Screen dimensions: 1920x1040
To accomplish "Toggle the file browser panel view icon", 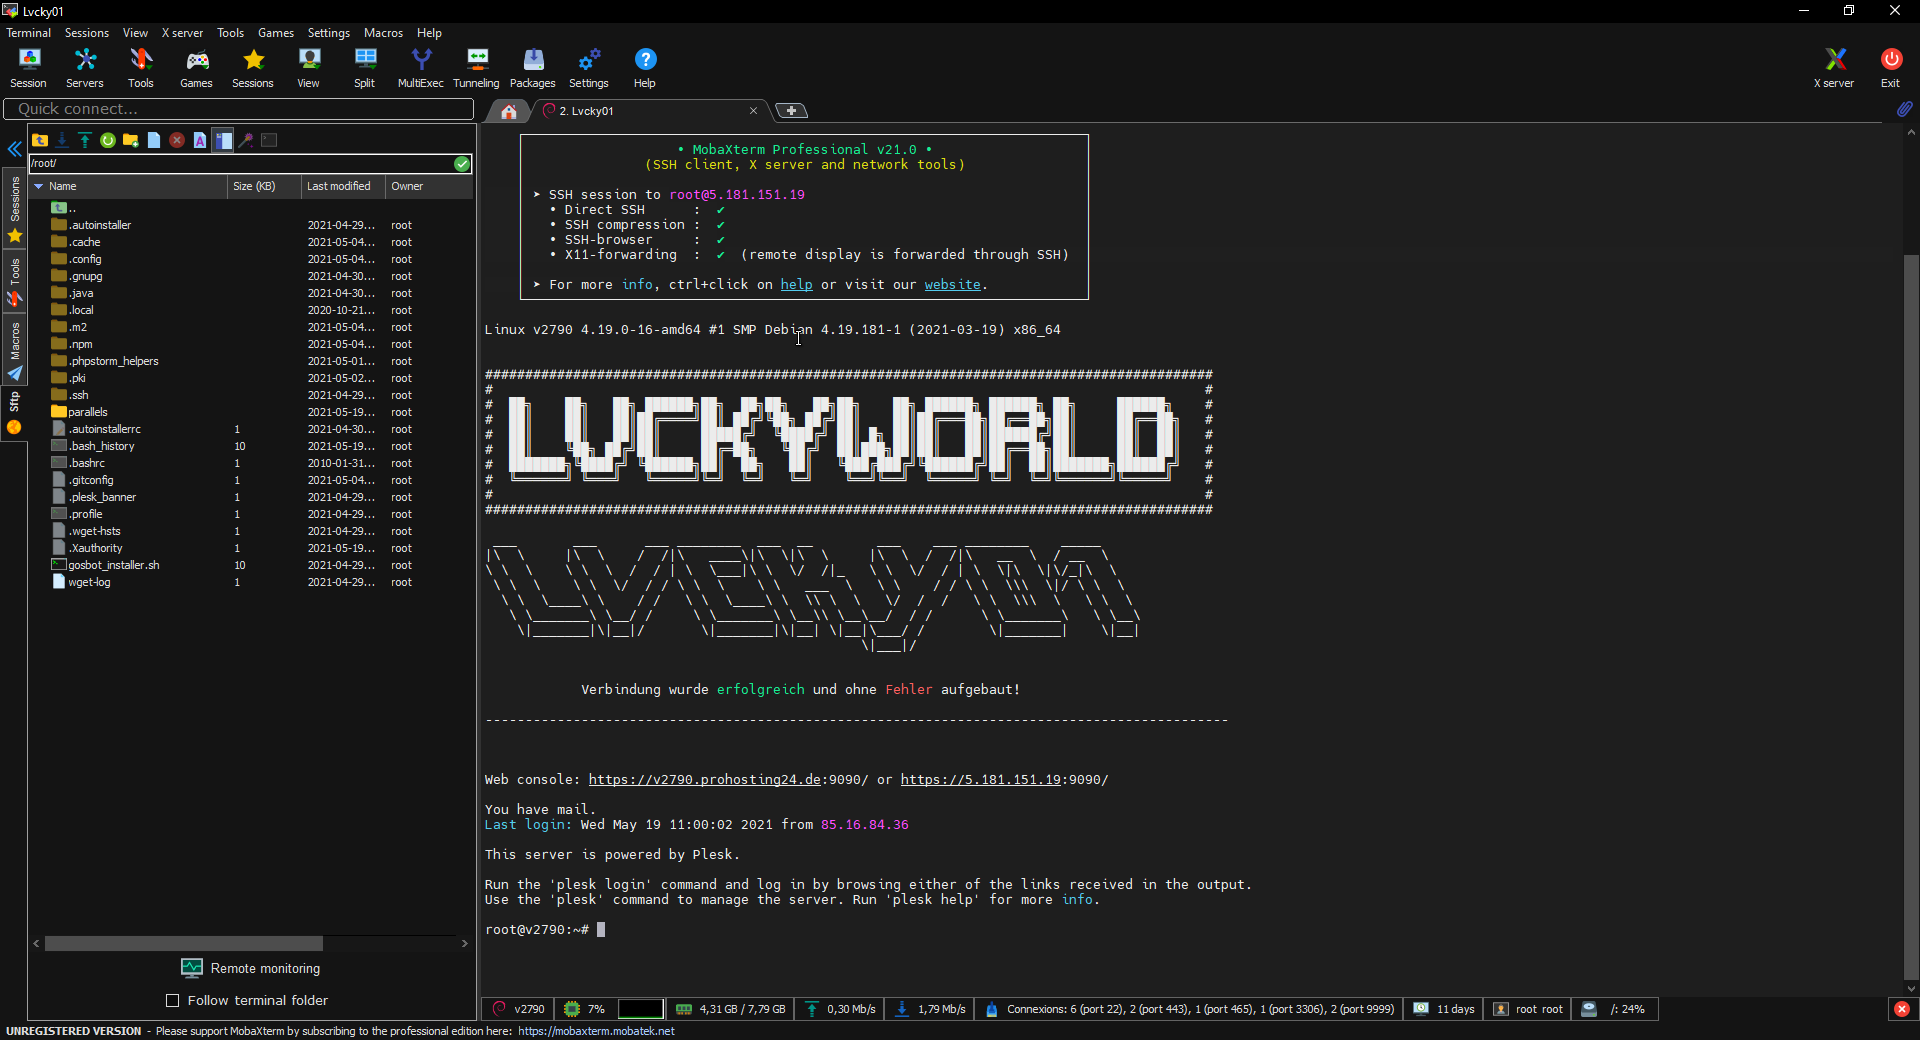I will [223, 140].
